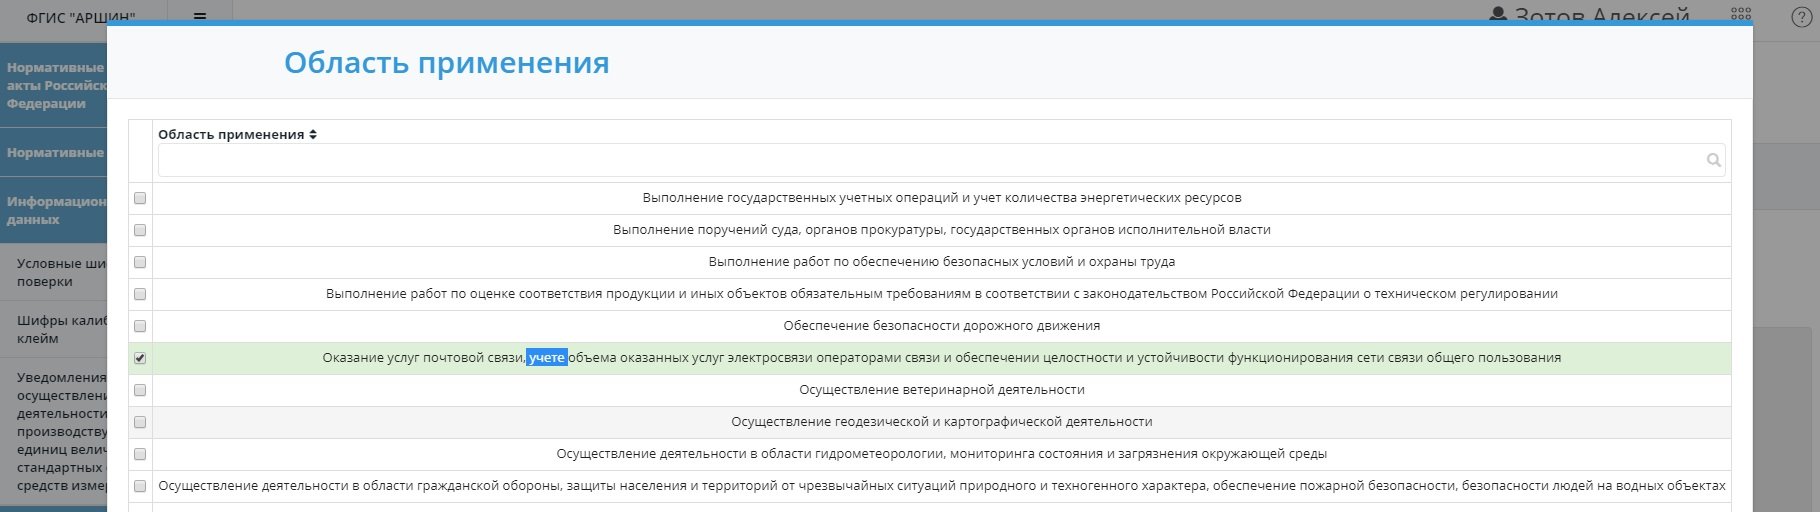The height and width of the screenshot is (512, 1820).
Task: Expand Нормативные акты Российской Федерации sidebar section
Action: [x=54, y=85]
